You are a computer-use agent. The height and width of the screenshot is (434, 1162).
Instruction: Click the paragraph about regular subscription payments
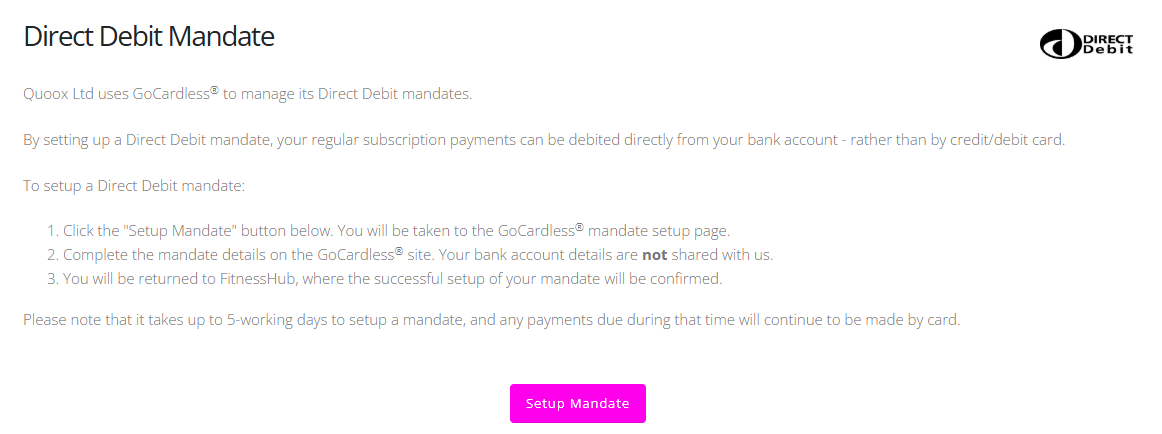click(x=543, y=140)
